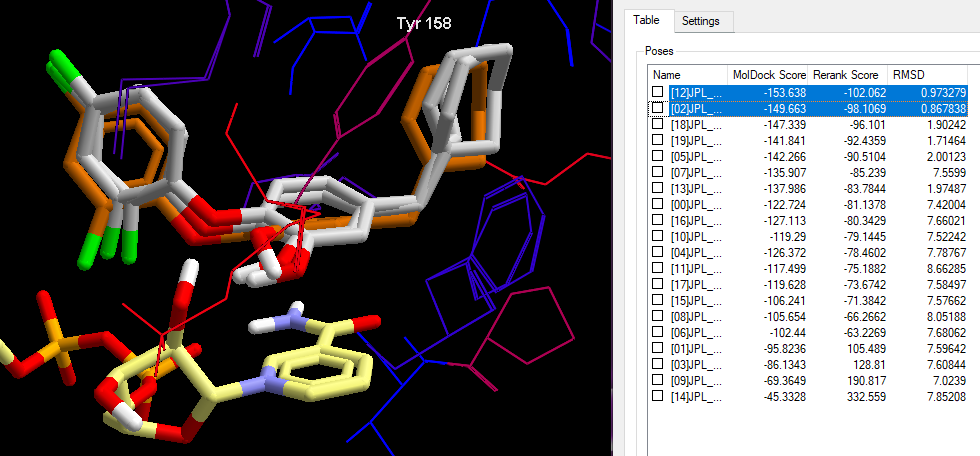Click Rerank Score 332.559 cell
Screen dimensions: 980x456
pos(868,396)
